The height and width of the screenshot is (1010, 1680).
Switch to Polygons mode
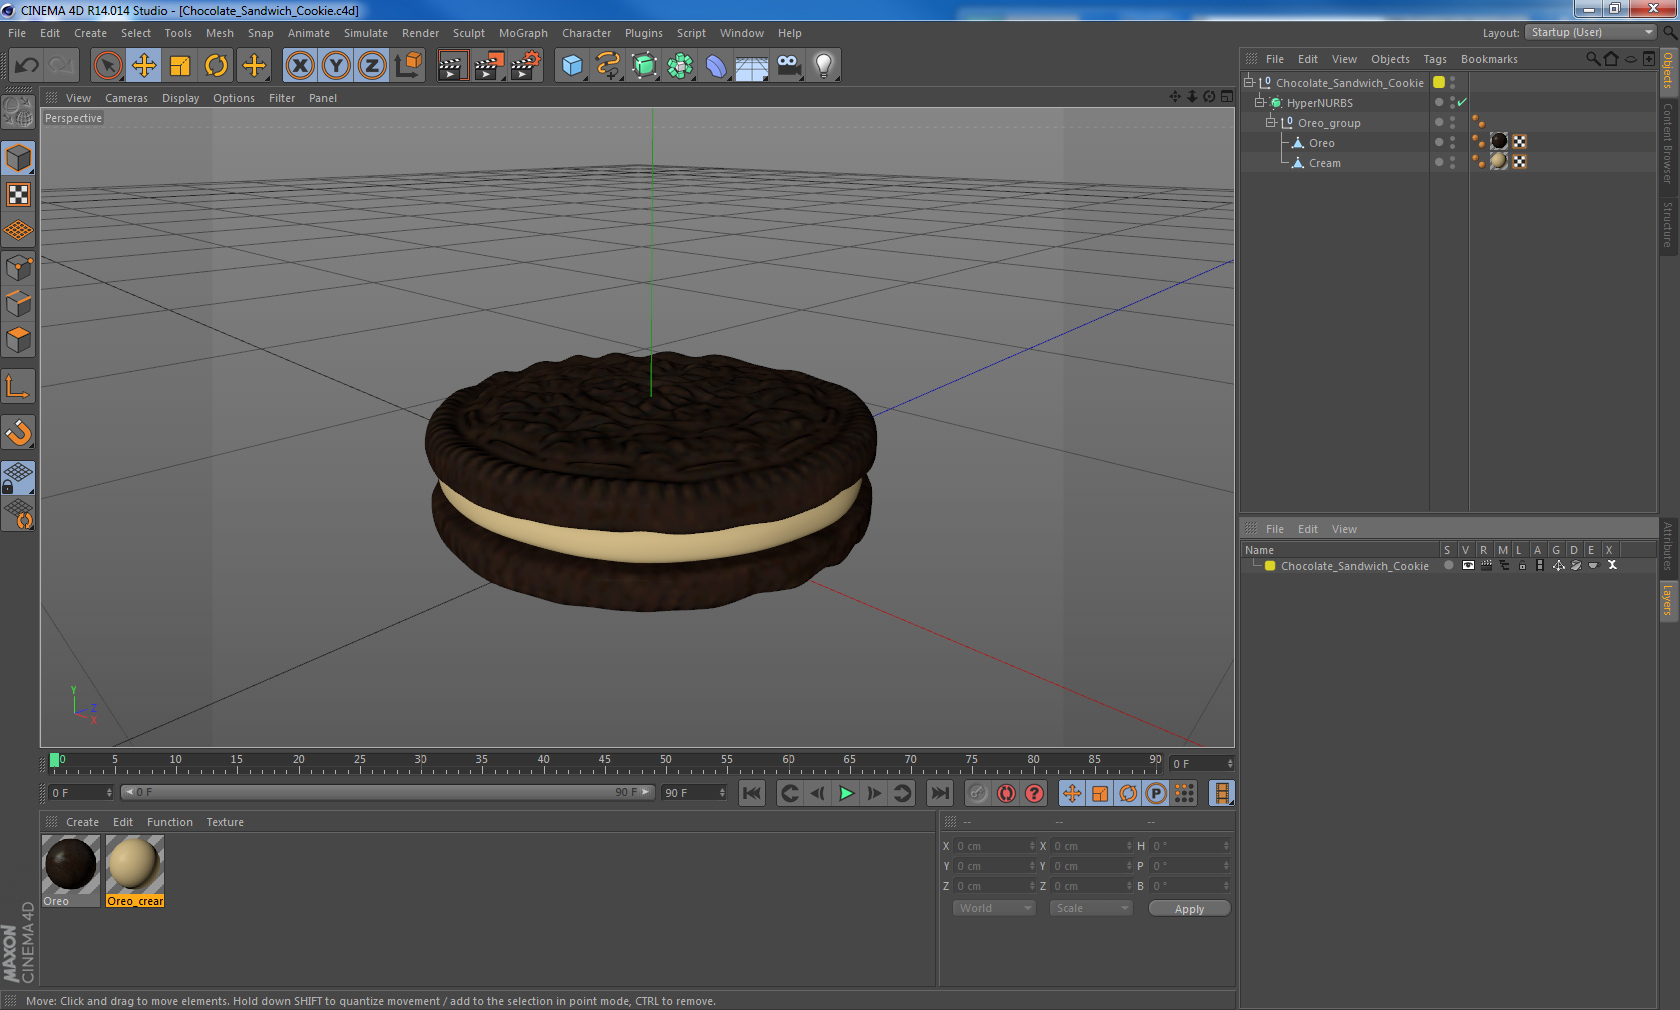pos(18,339)
